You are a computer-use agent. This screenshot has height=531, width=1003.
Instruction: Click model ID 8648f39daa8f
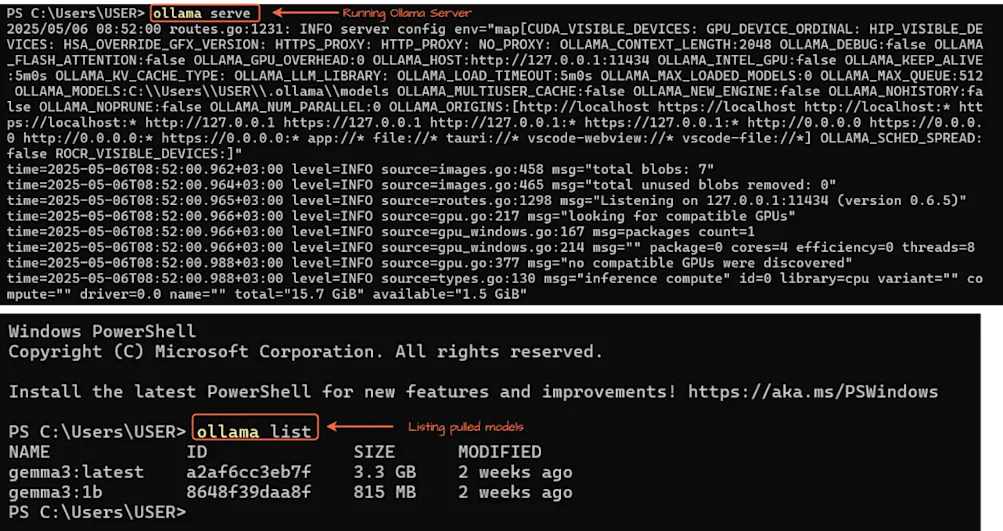tap(248, 493)
